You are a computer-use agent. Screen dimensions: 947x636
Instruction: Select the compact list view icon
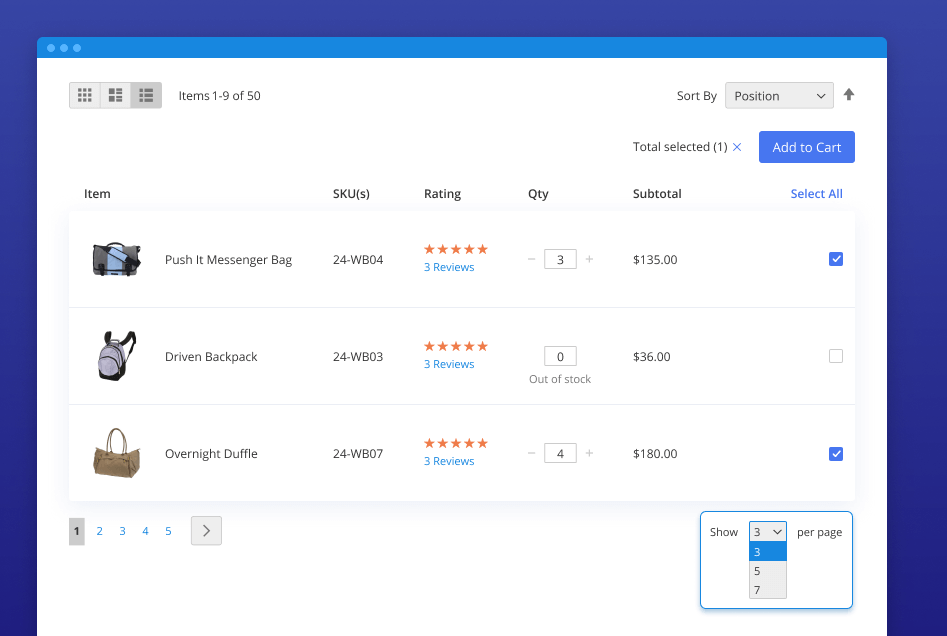point(115,96)
